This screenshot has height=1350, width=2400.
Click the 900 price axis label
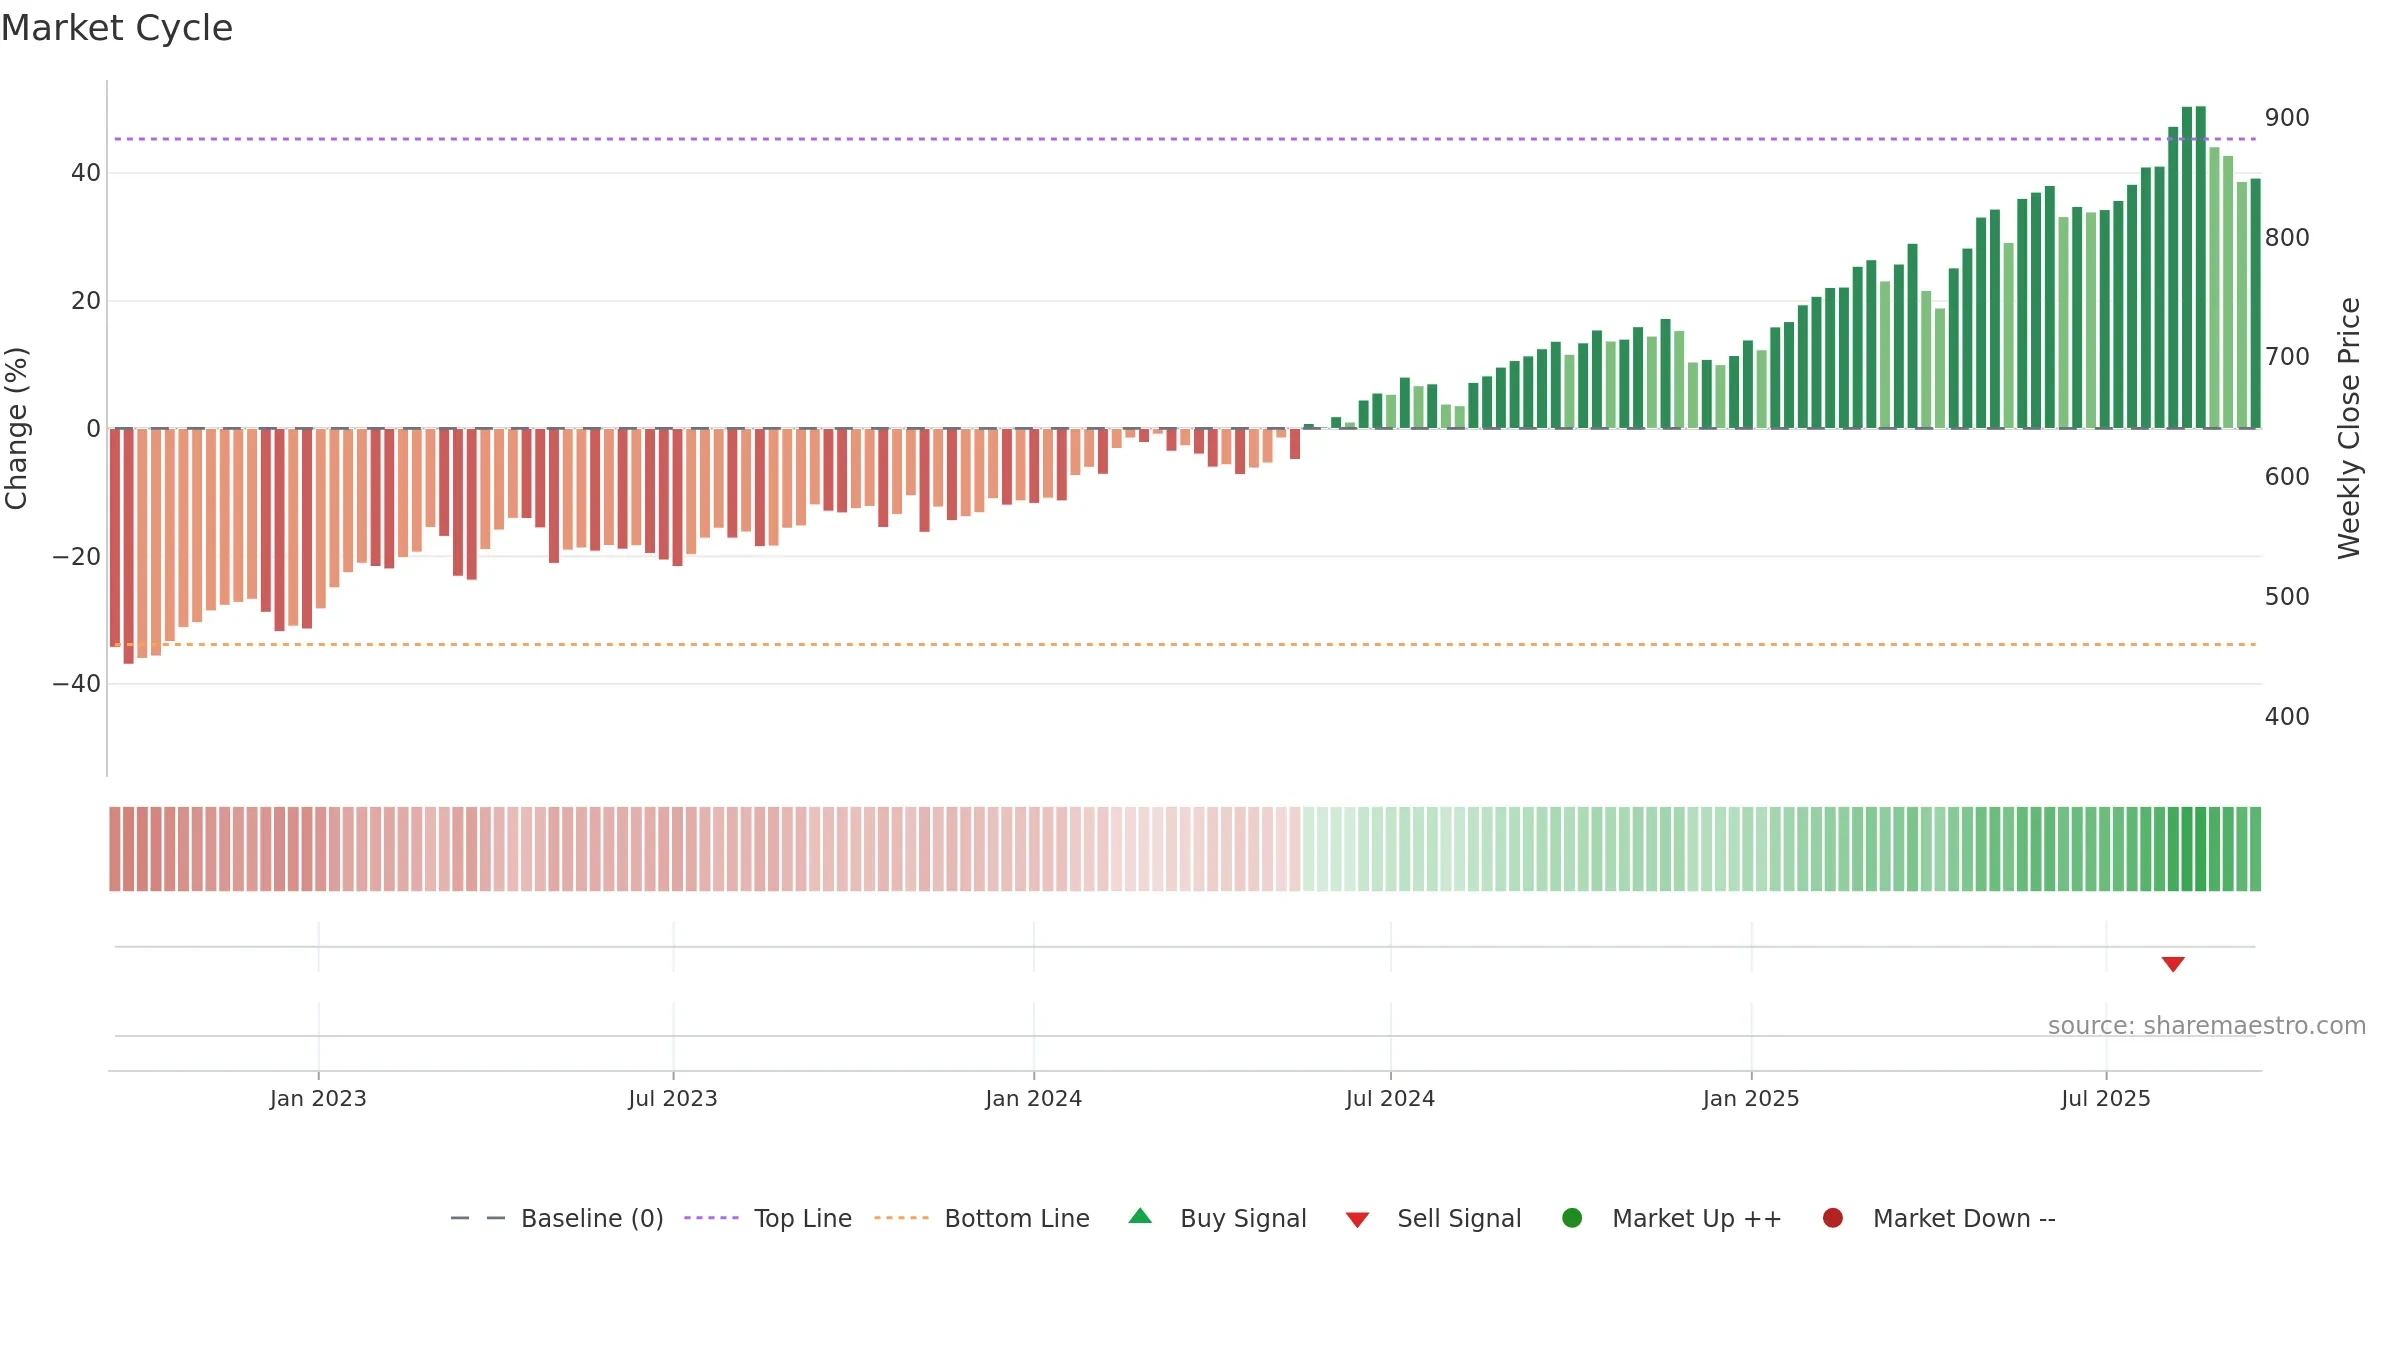[x=2287, y=117]
